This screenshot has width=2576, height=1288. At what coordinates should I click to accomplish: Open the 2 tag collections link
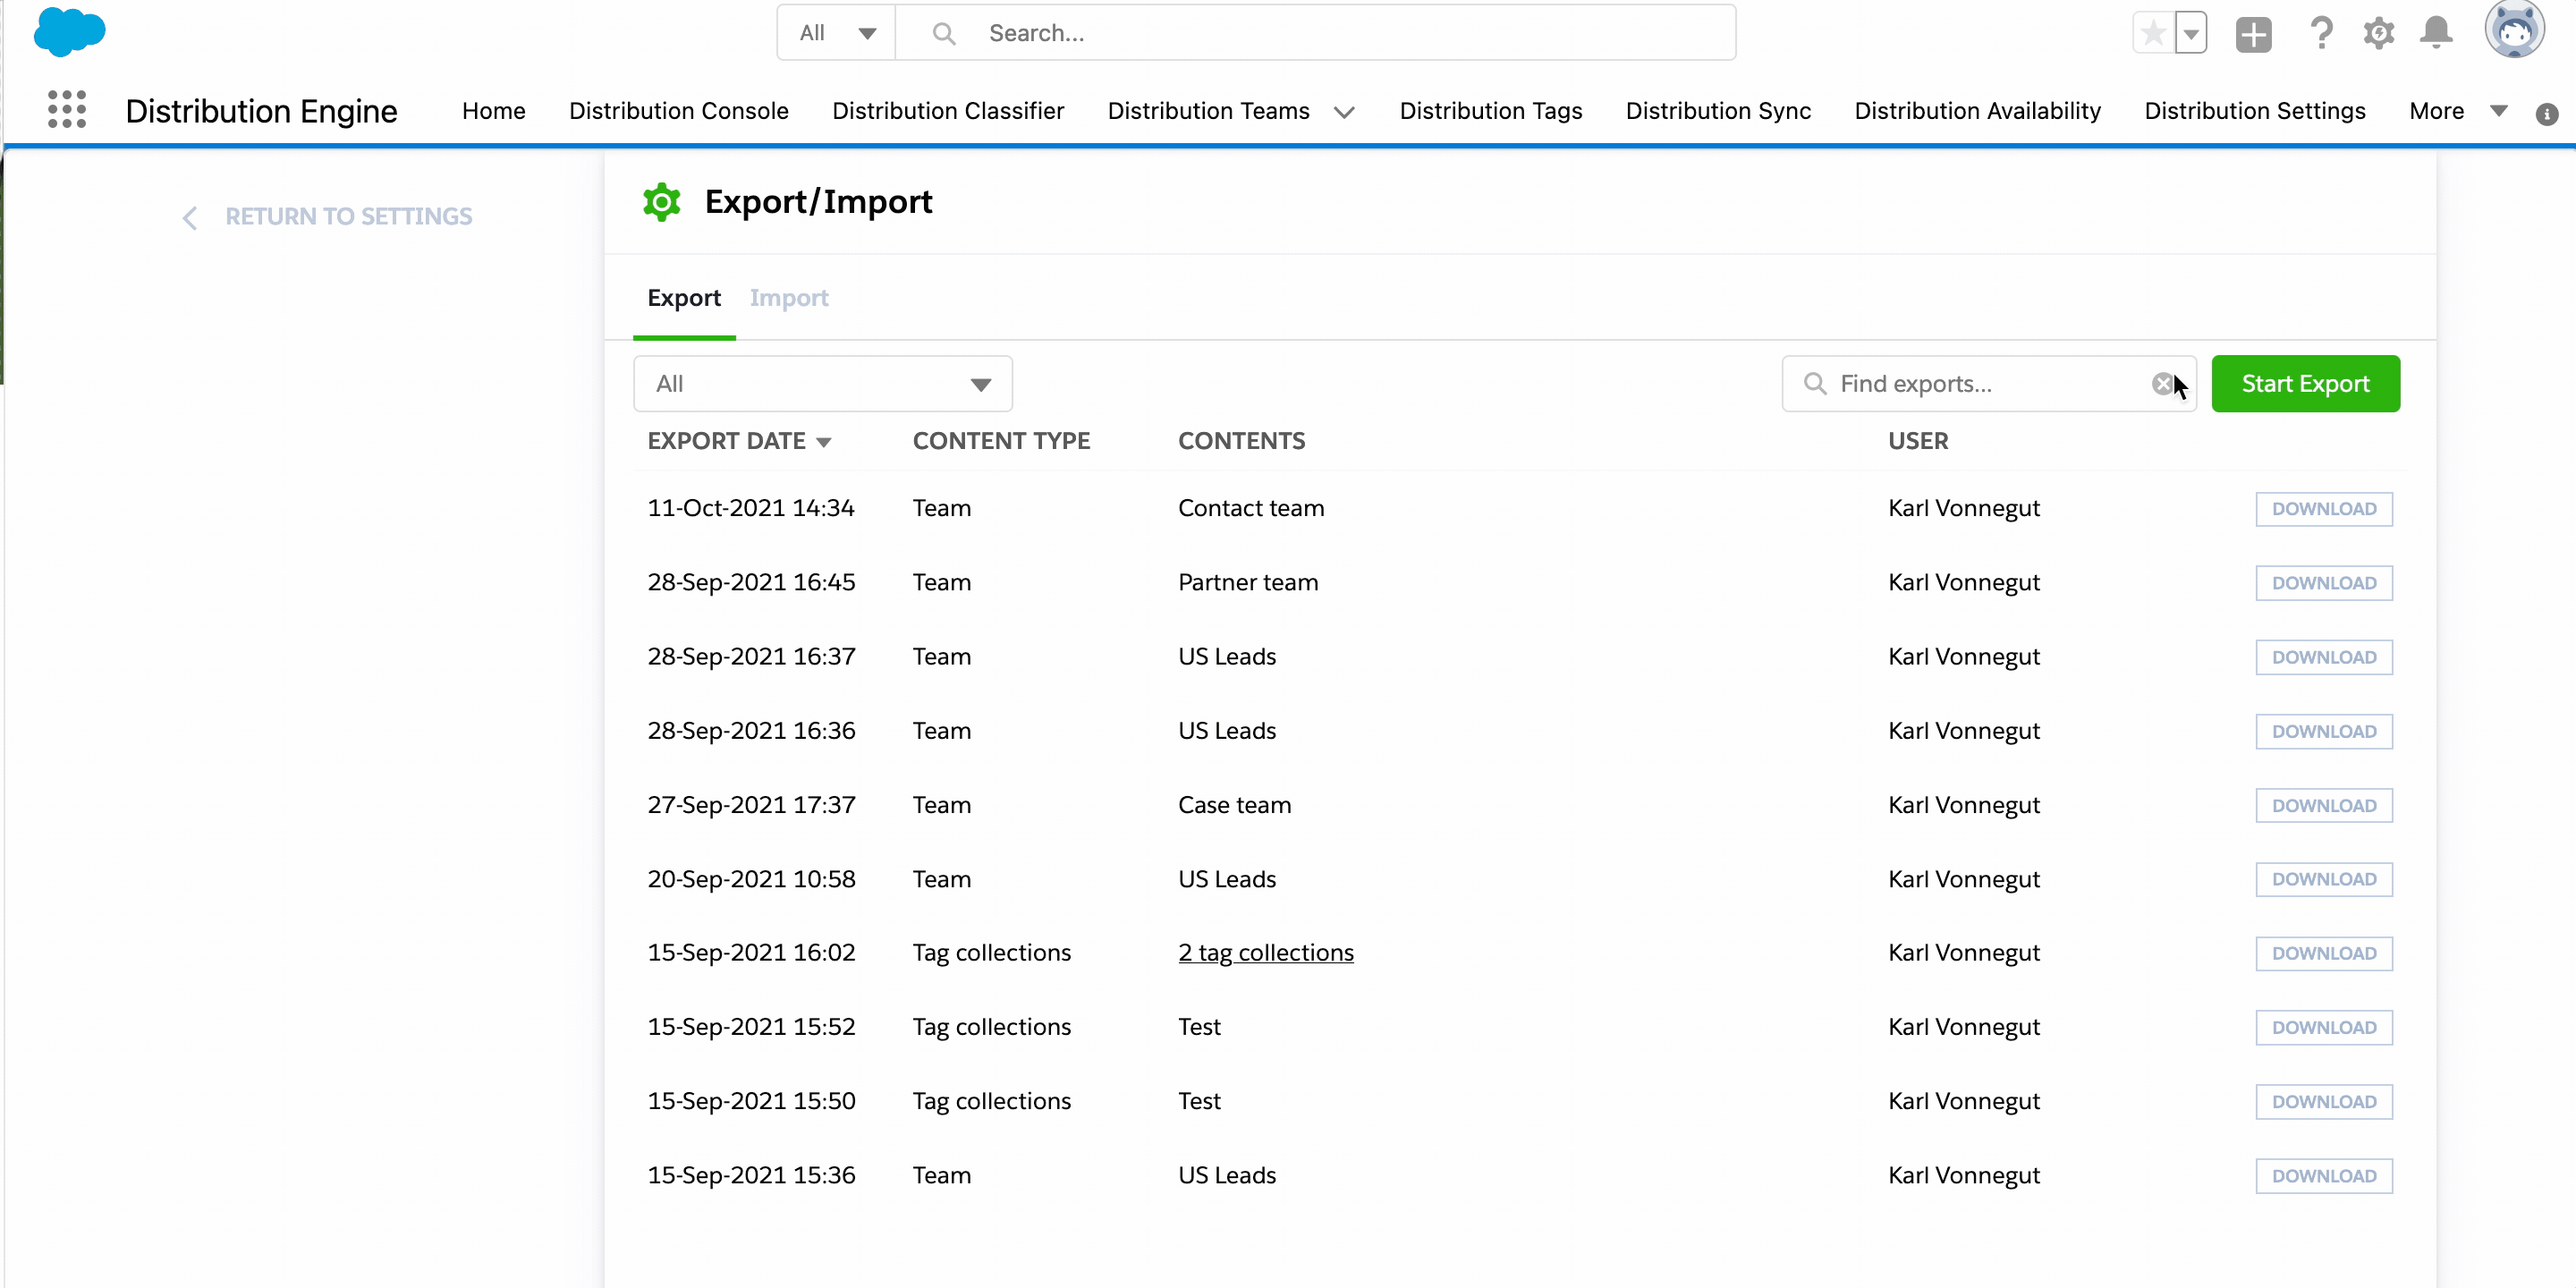[x=1266, y=953]
